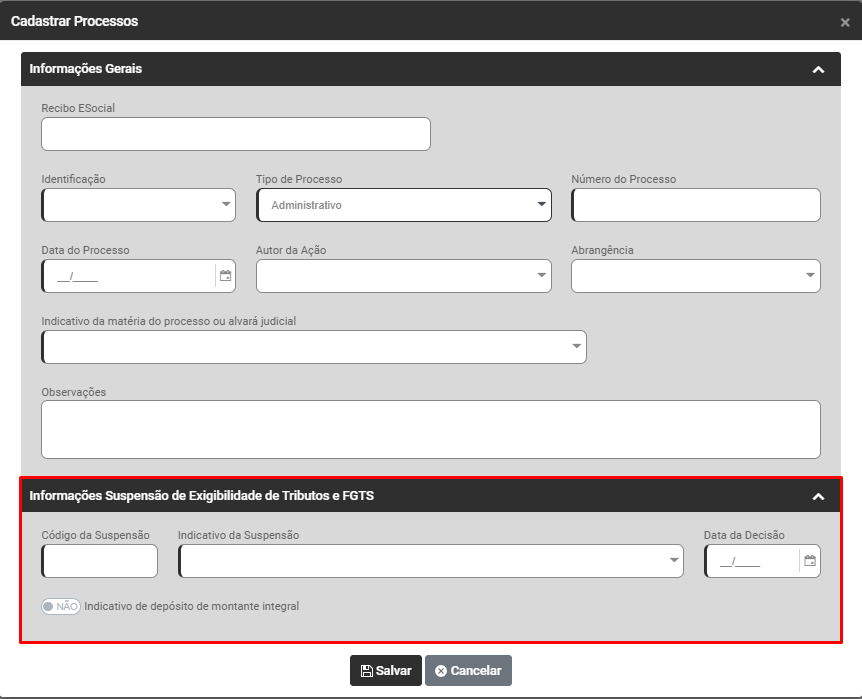Expand the Tipo de Processo dropdown
Viewport: 862px width, 699px height.
tap(404, 205)
